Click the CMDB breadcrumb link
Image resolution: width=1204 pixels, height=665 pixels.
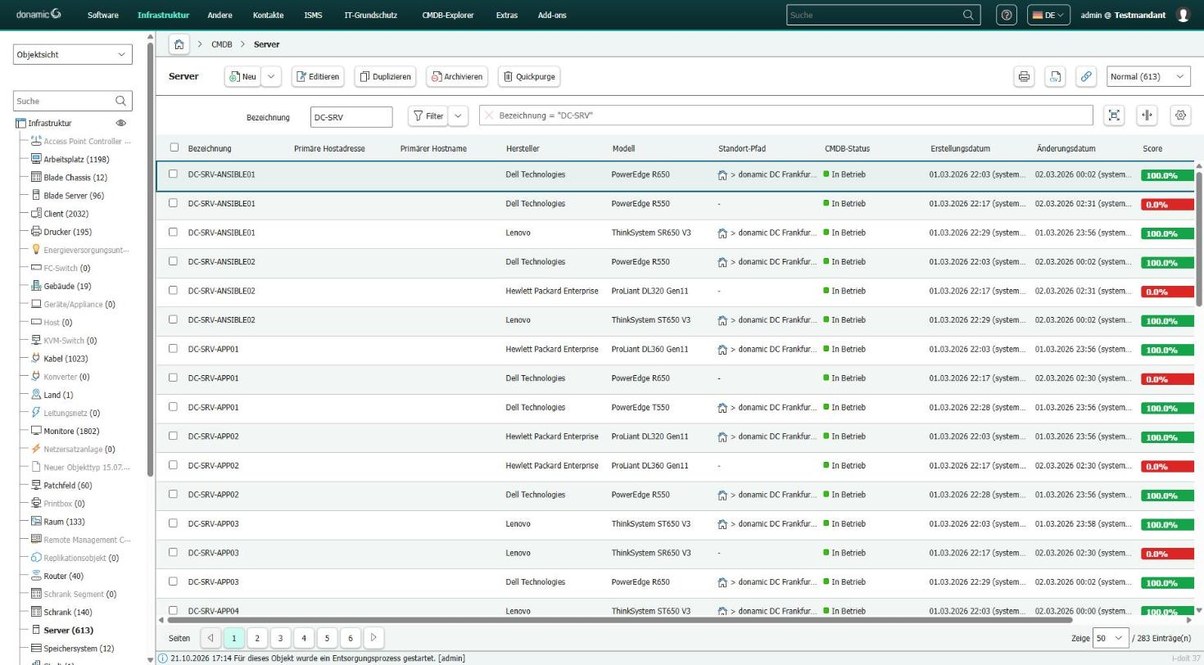222,44
